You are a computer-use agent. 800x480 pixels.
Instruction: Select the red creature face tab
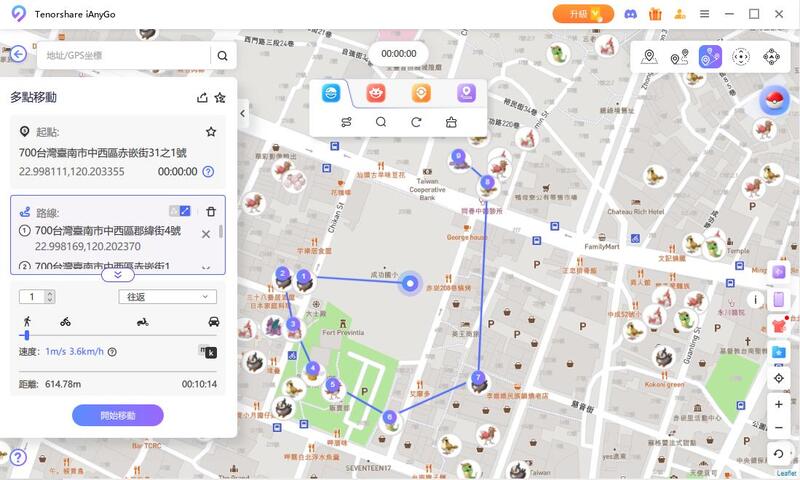click(x=376, y=93)
